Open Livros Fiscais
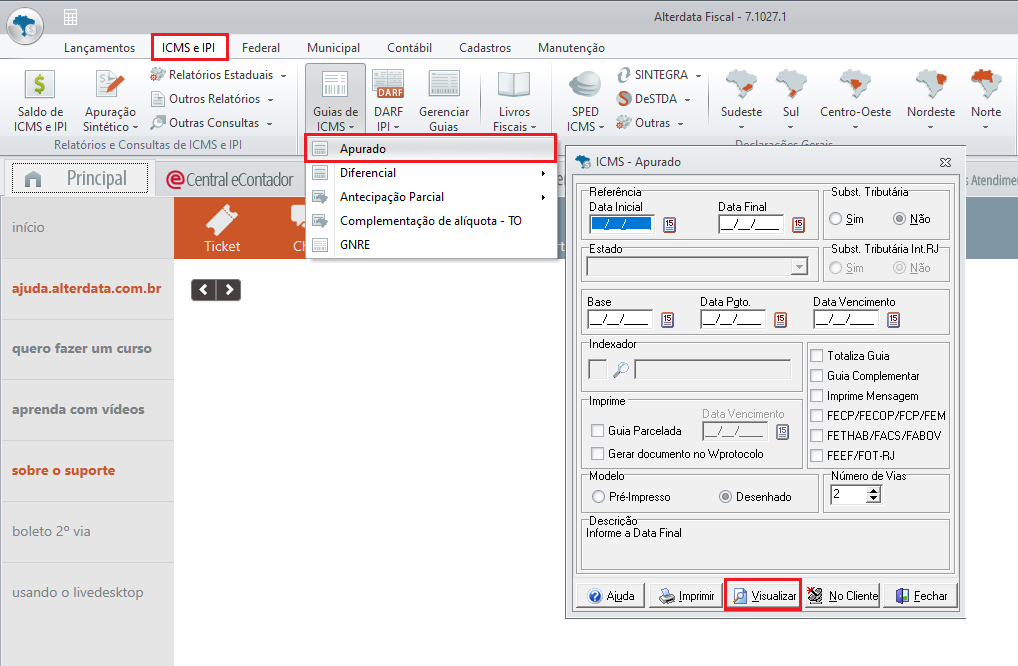Viewport: 1018px width, 666px height. pos(514,101)
